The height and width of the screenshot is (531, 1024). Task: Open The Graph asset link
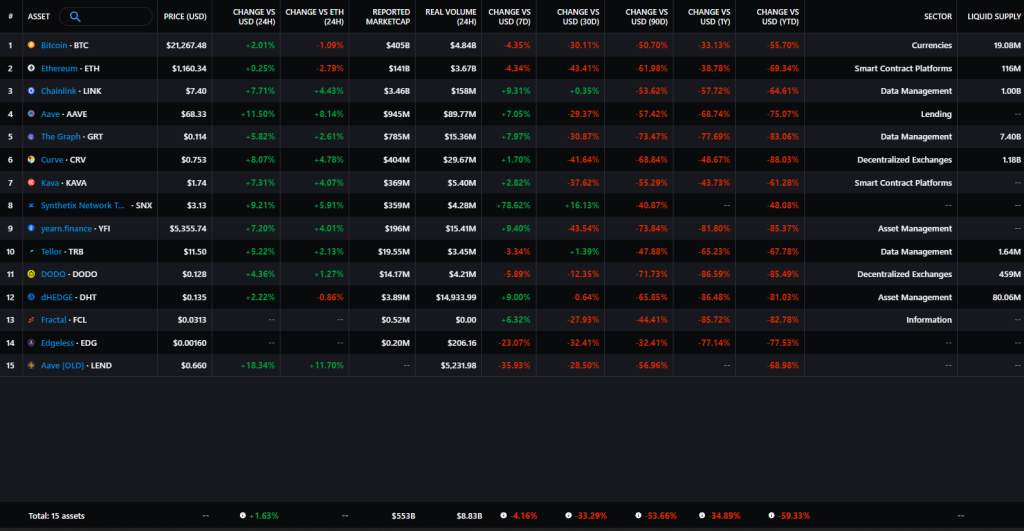(x=61, y=137)
